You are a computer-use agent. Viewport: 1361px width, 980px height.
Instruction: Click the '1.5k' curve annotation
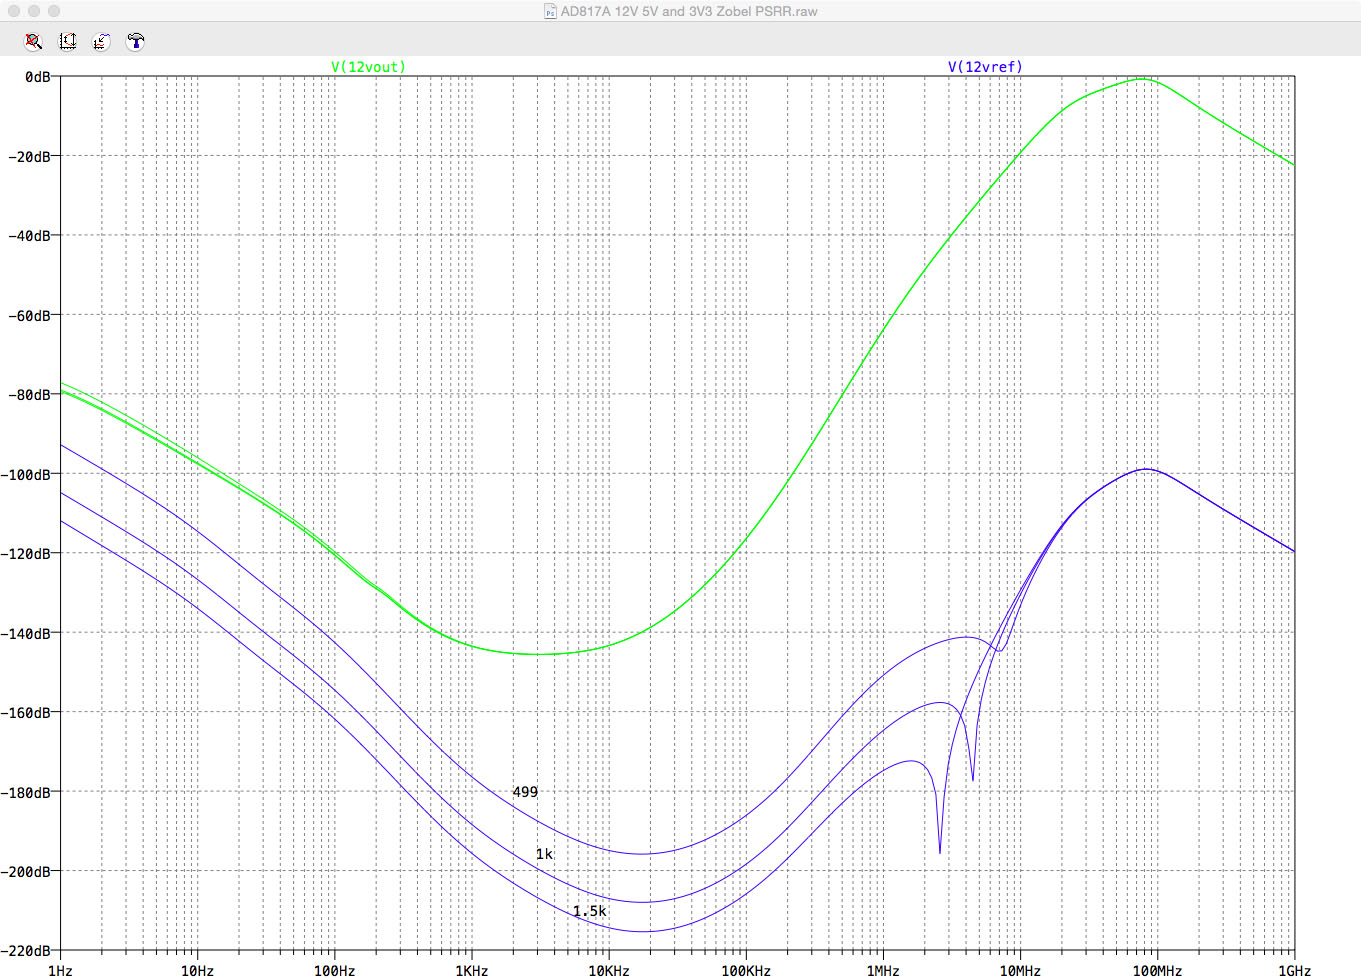pyautogui.click(x=589, y=911)
